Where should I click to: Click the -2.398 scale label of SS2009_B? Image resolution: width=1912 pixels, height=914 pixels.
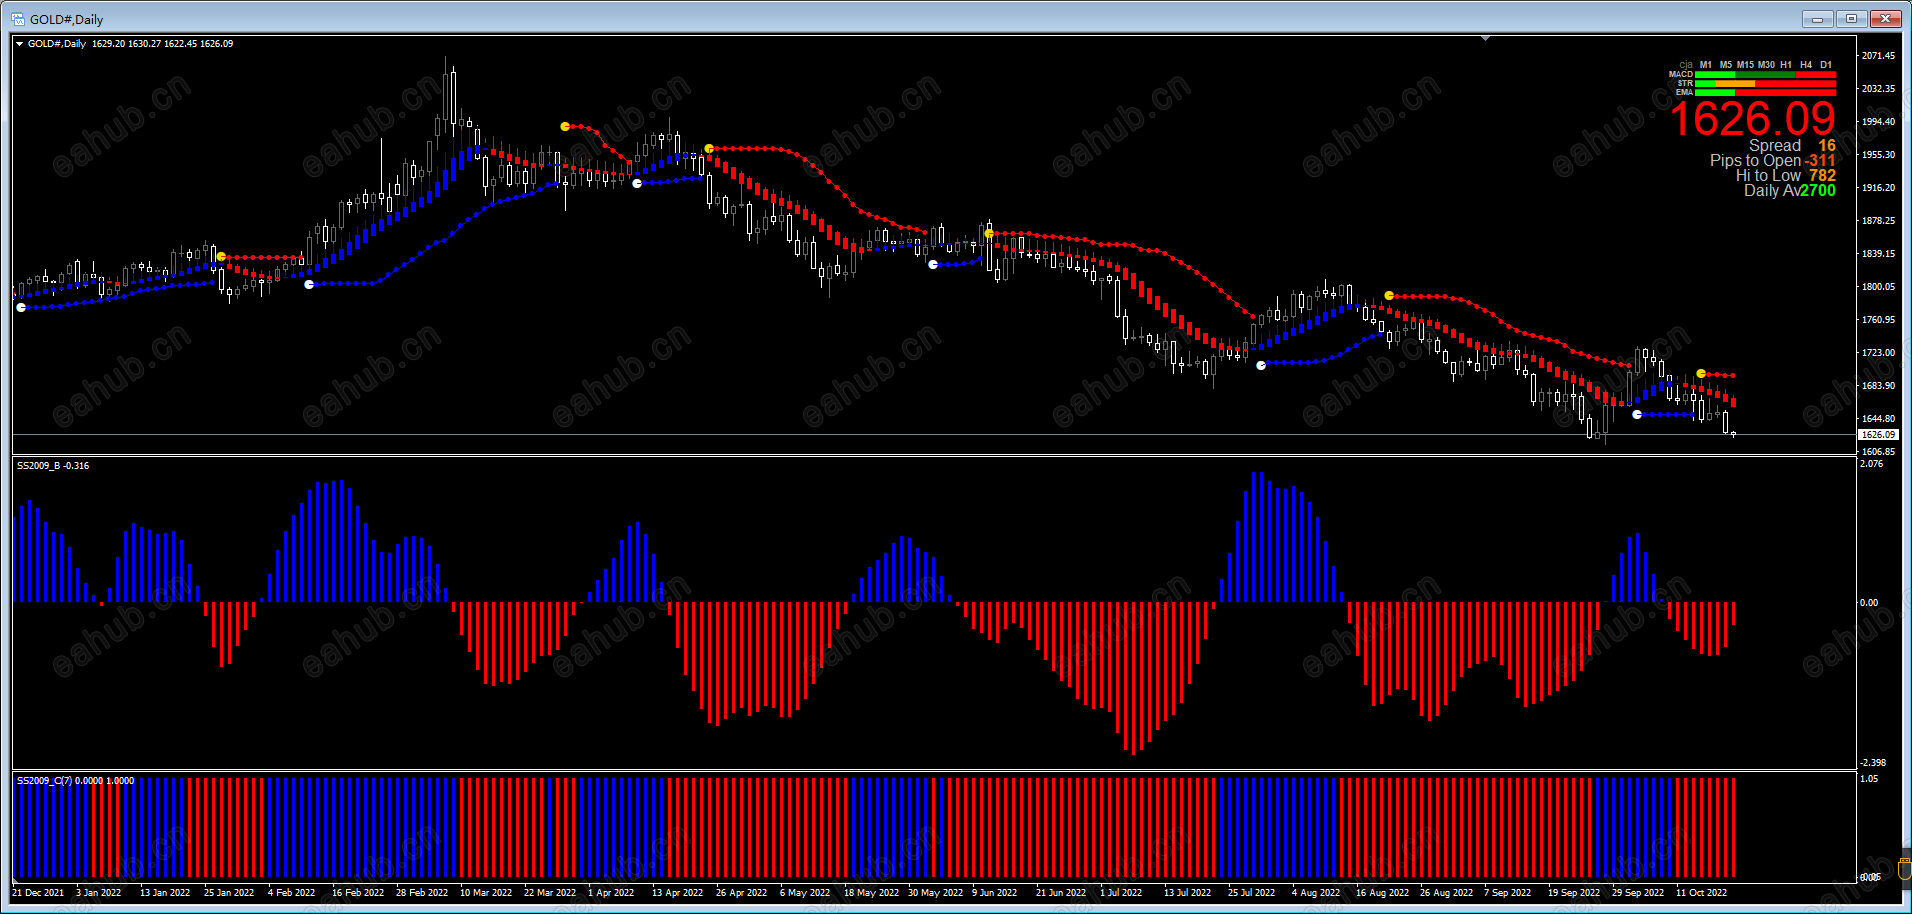click(1873, 763)
